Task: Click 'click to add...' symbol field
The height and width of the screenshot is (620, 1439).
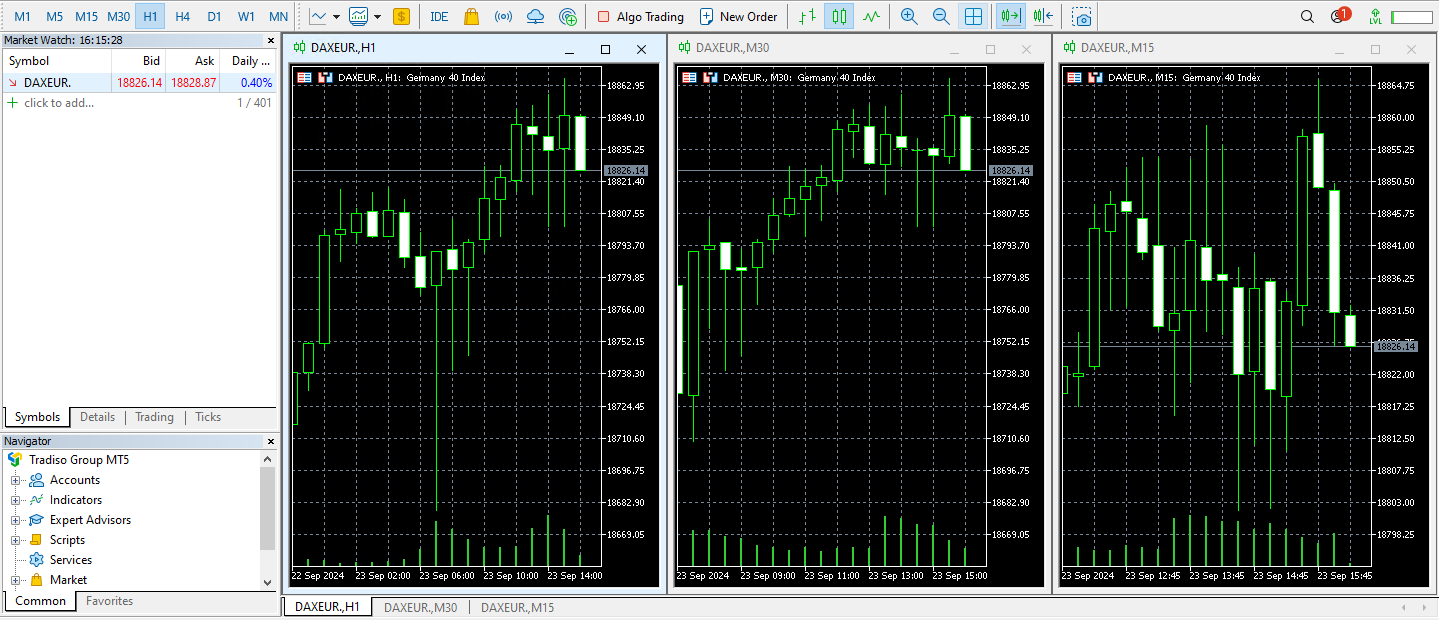Action: 59,102
